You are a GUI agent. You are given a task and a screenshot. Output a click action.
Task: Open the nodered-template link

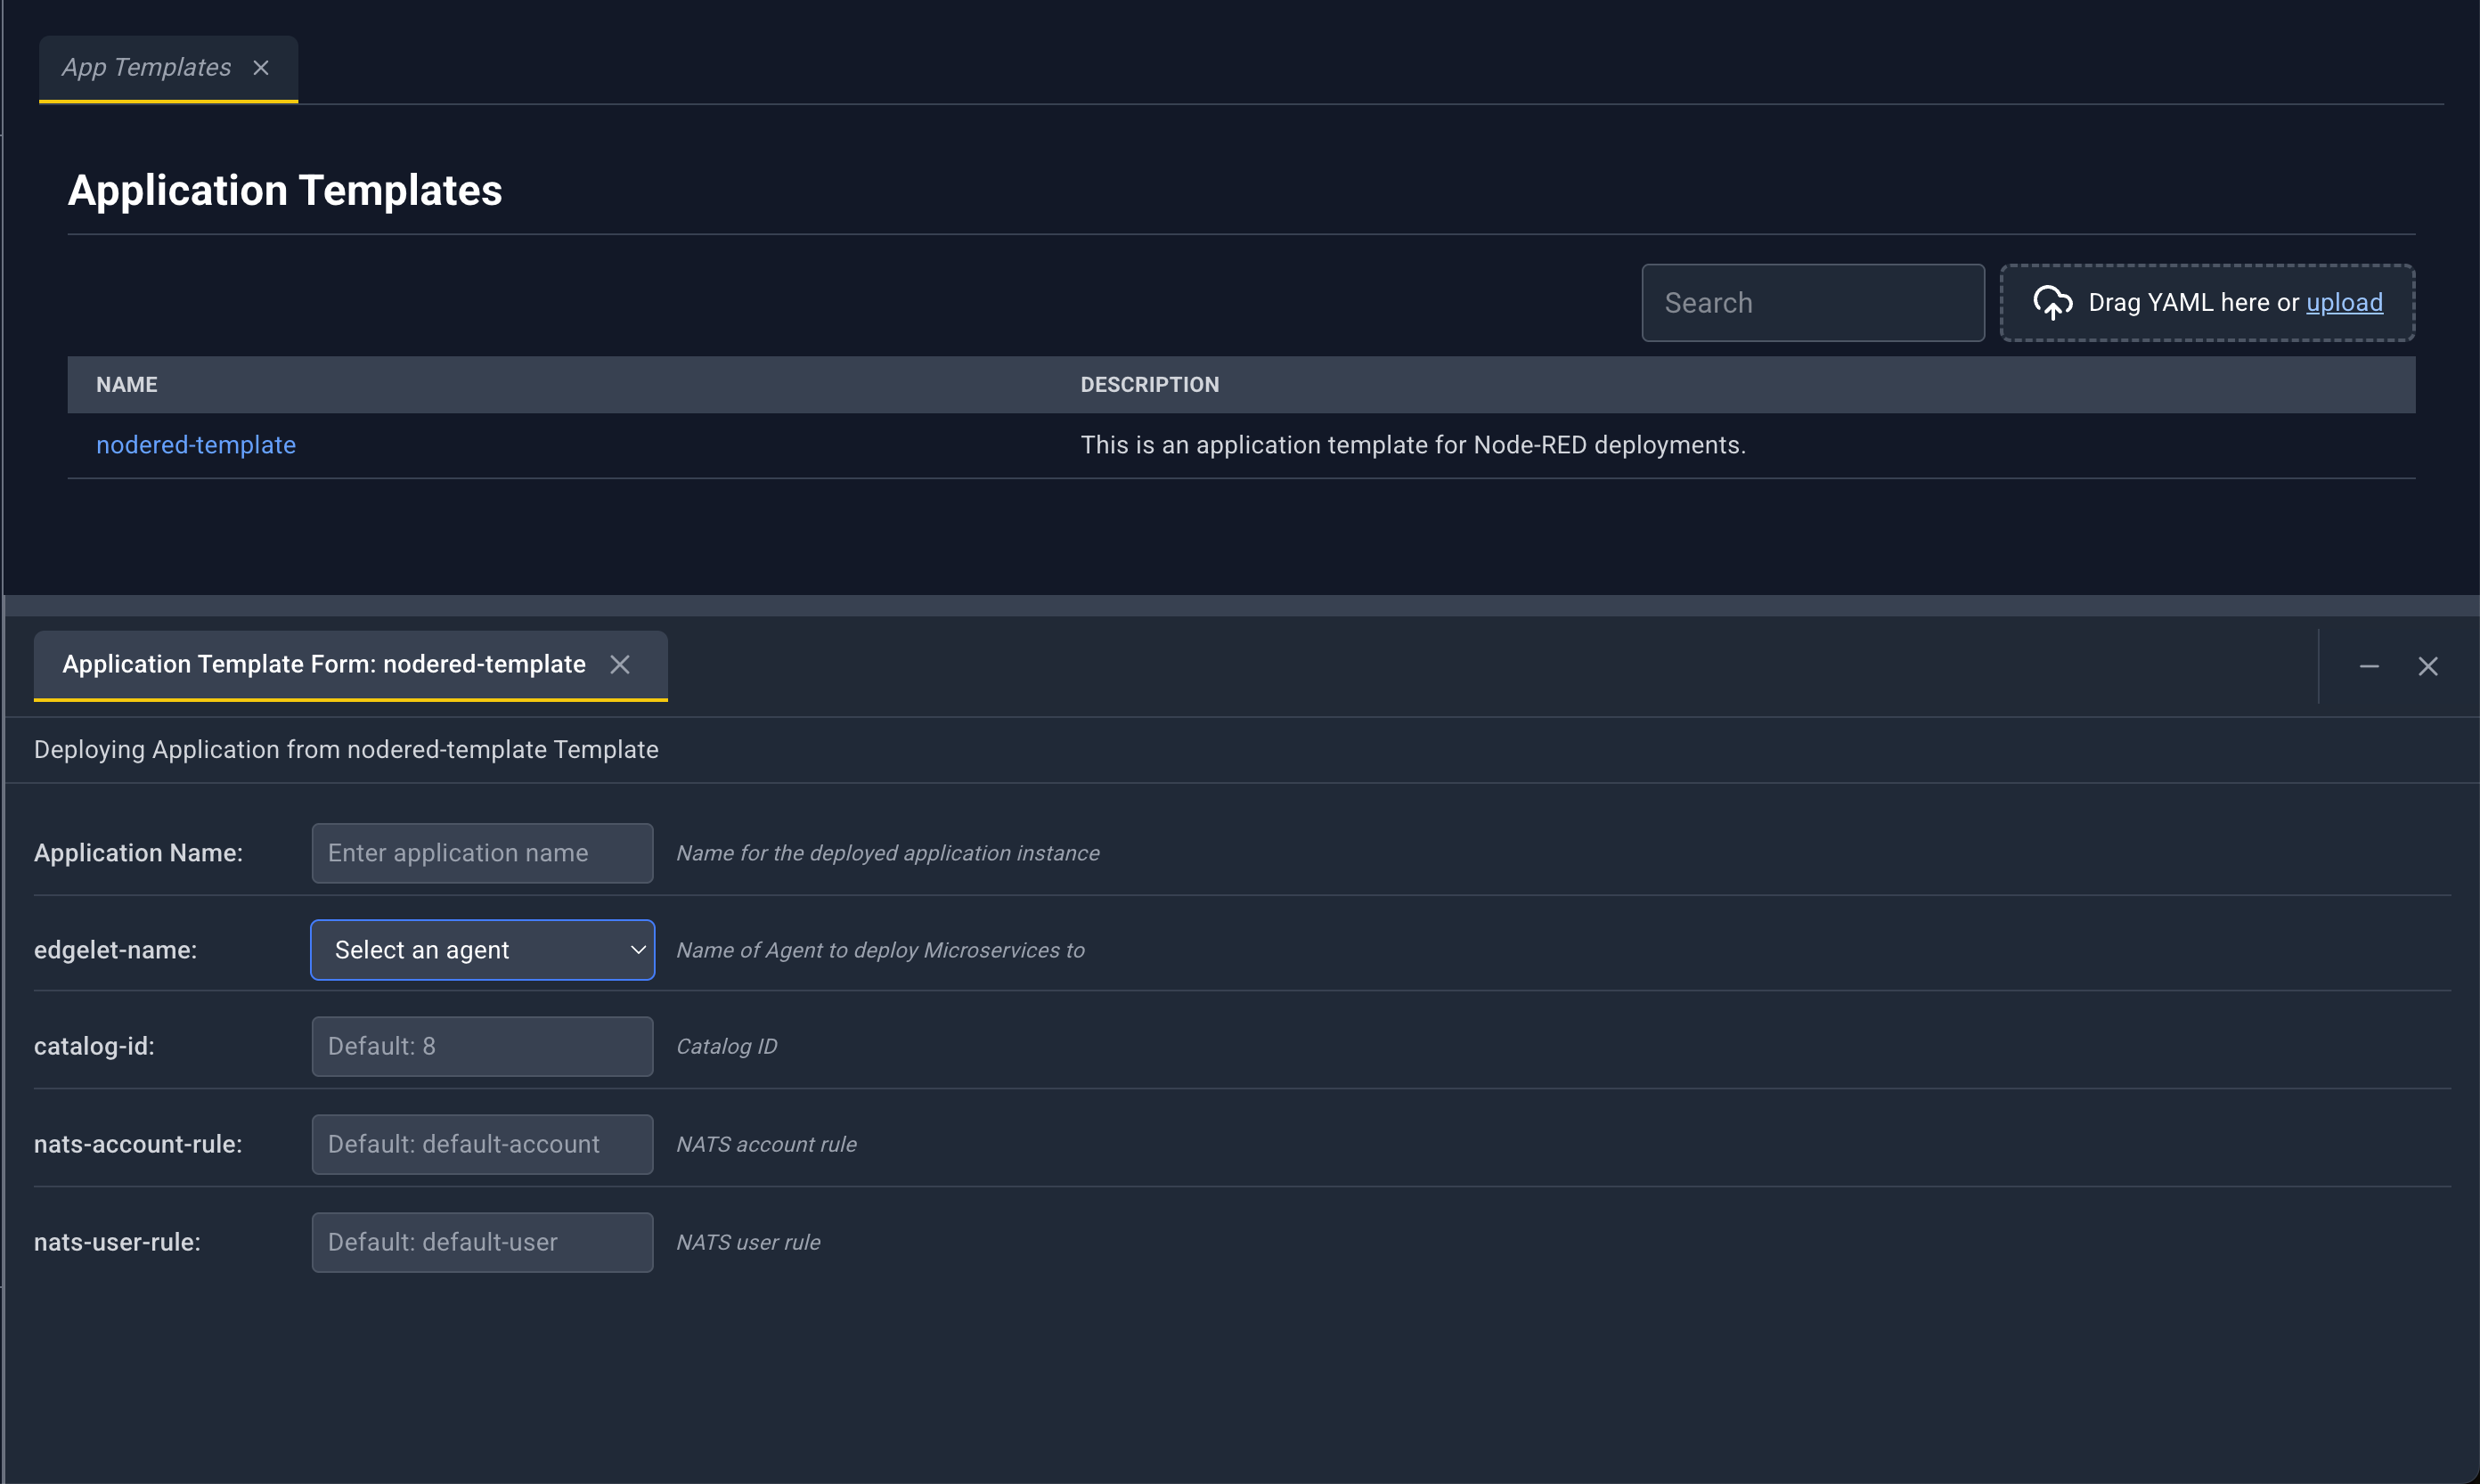point(196,445)
